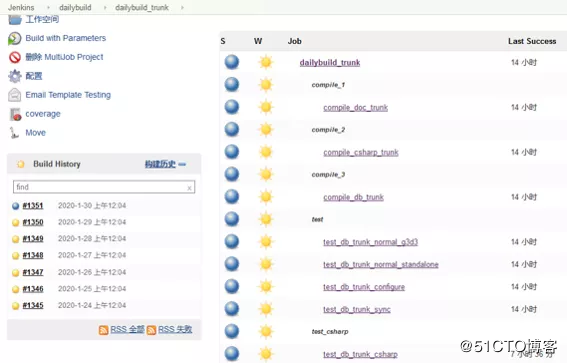
Task: Click the blue status ball for test_db_trunk_csharp
Action: [232, 354]
